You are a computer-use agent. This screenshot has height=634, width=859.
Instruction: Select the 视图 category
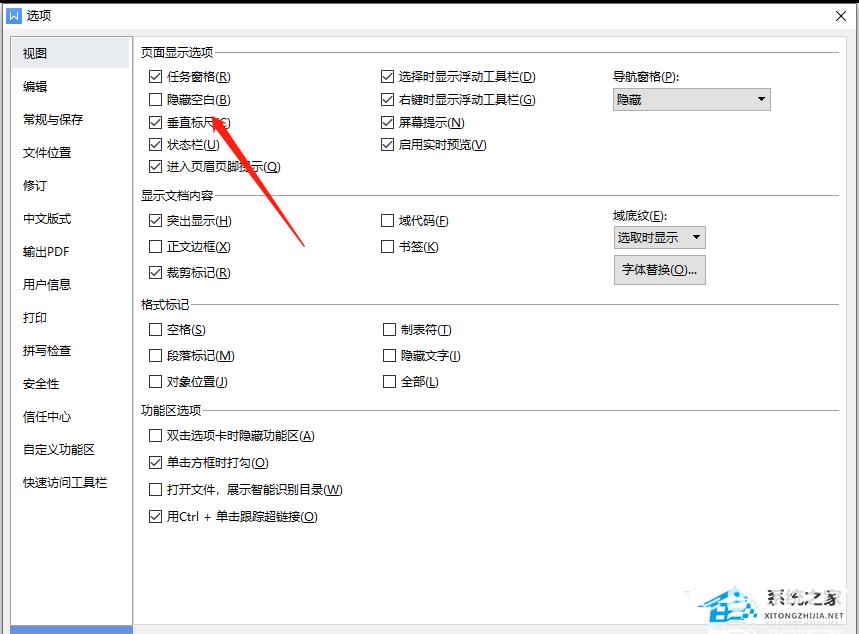click(x=70, y=53)
